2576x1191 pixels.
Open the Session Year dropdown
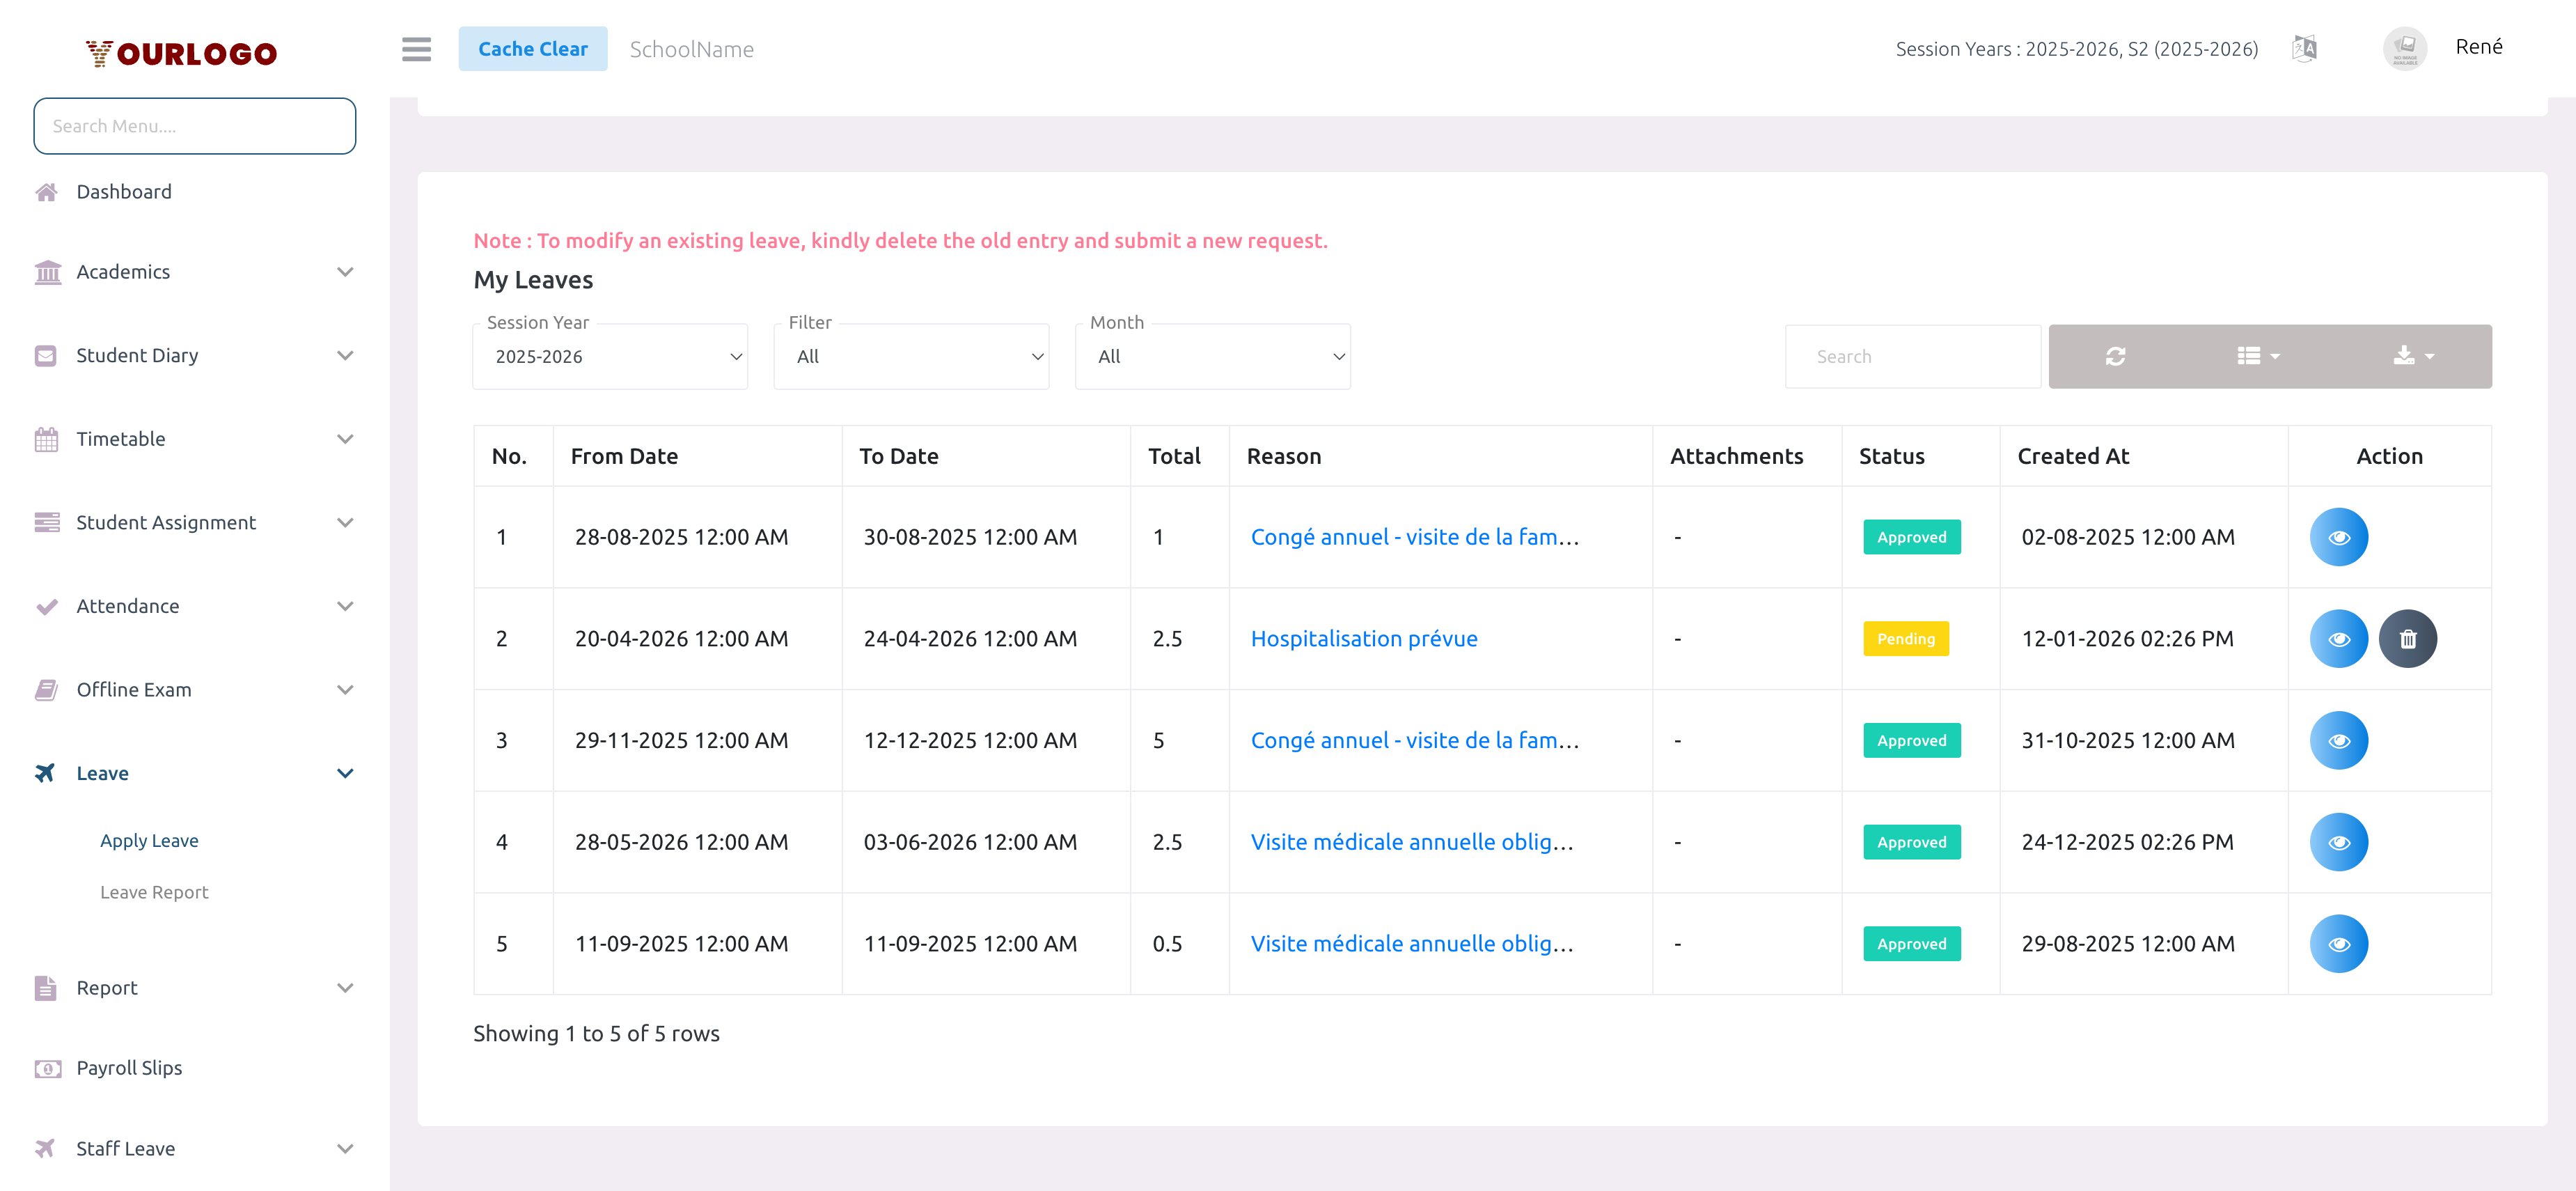pos(610,357)
